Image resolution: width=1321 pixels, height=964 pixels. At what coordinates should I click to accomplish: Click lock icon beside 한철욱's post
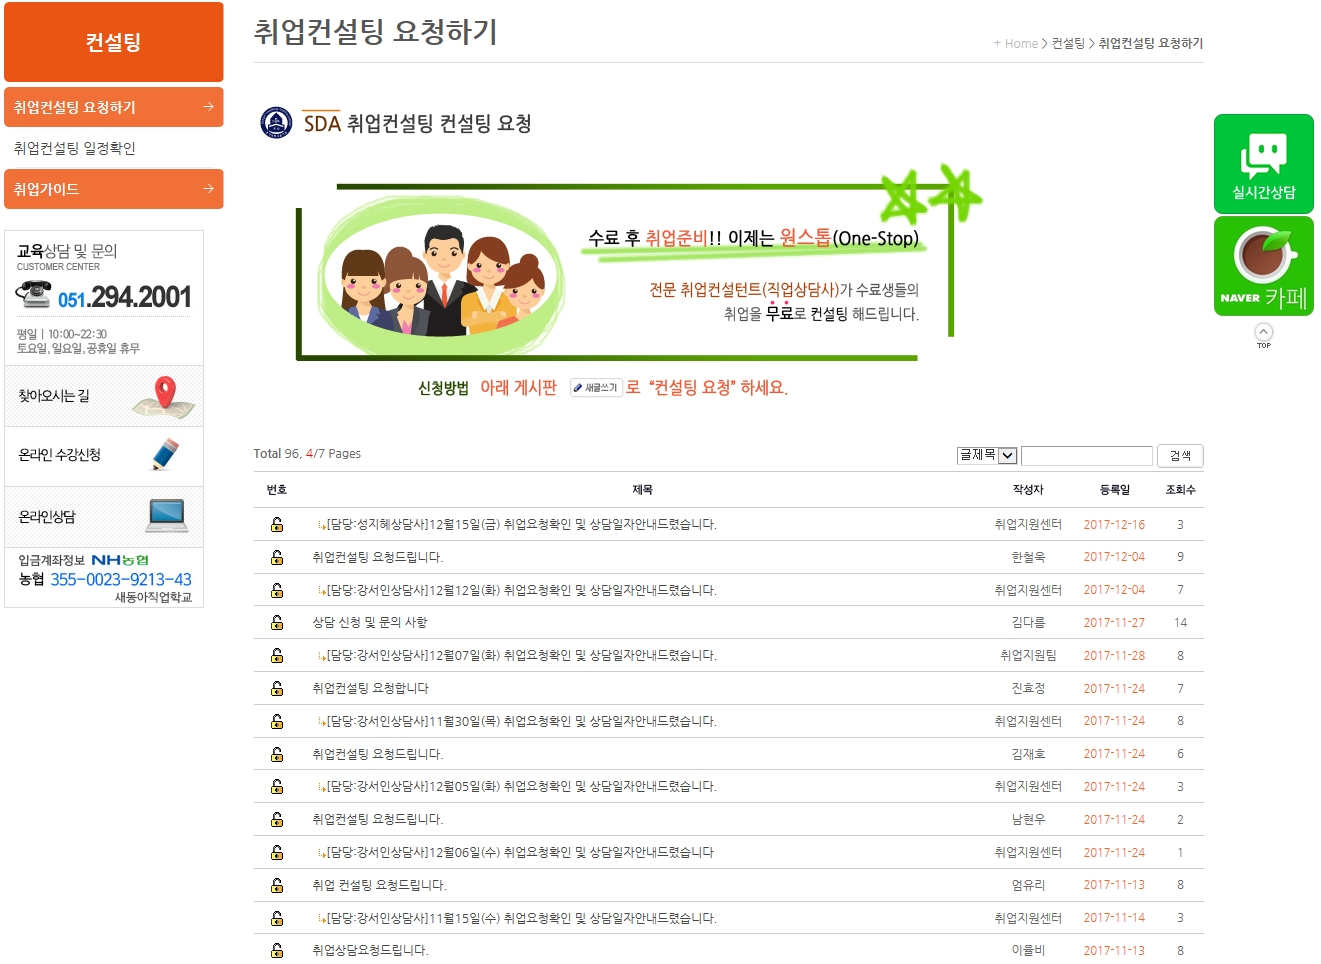pyautogui.click(x=277, y=557)
